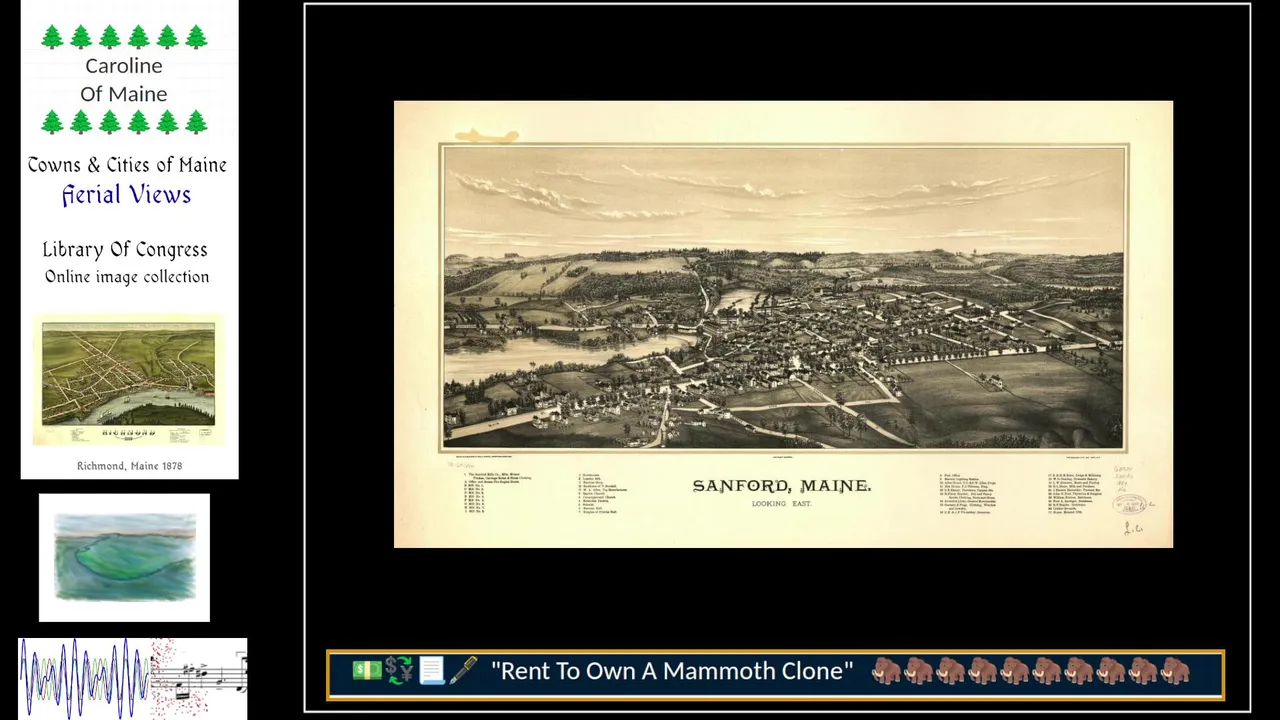Click the blue 'Aerial Views' text
The height and width of the screenshot is (720, 1280).
click(126, 195)
